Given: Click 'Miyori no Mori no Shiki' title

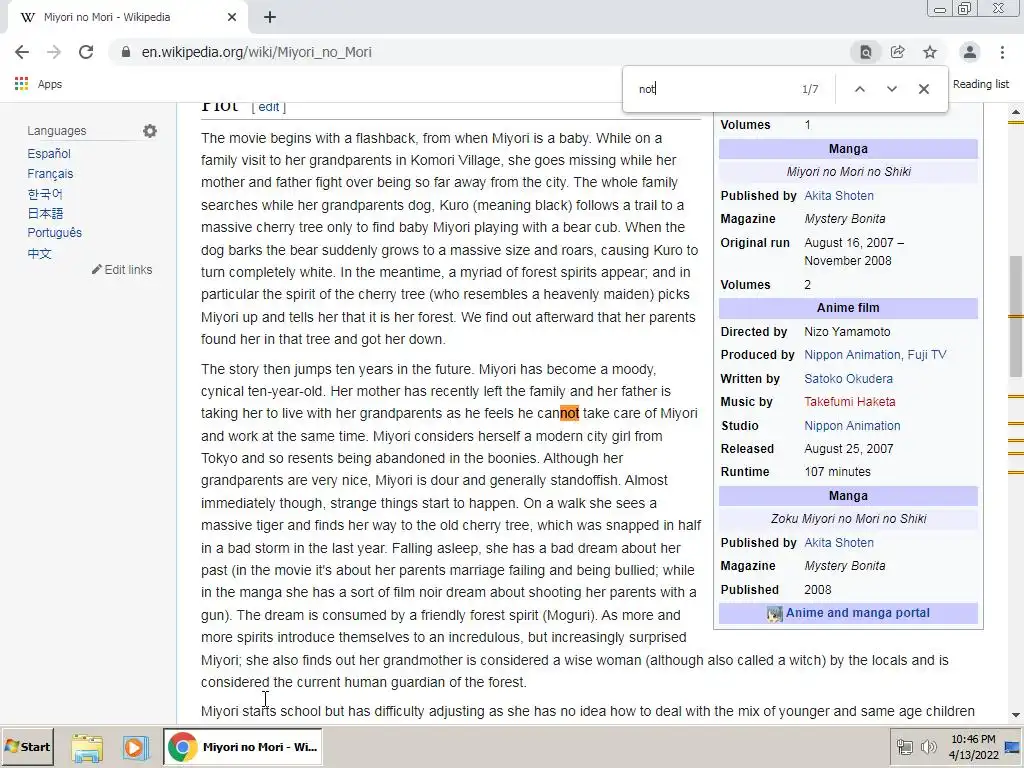Looking at the screenshot, I should [848, 172].
